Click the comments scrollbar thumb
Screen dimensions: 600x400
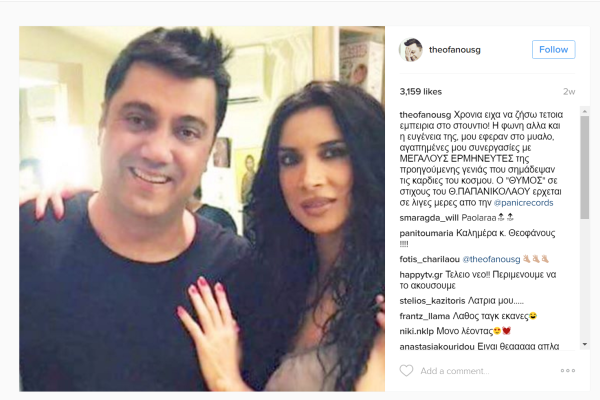584,167
